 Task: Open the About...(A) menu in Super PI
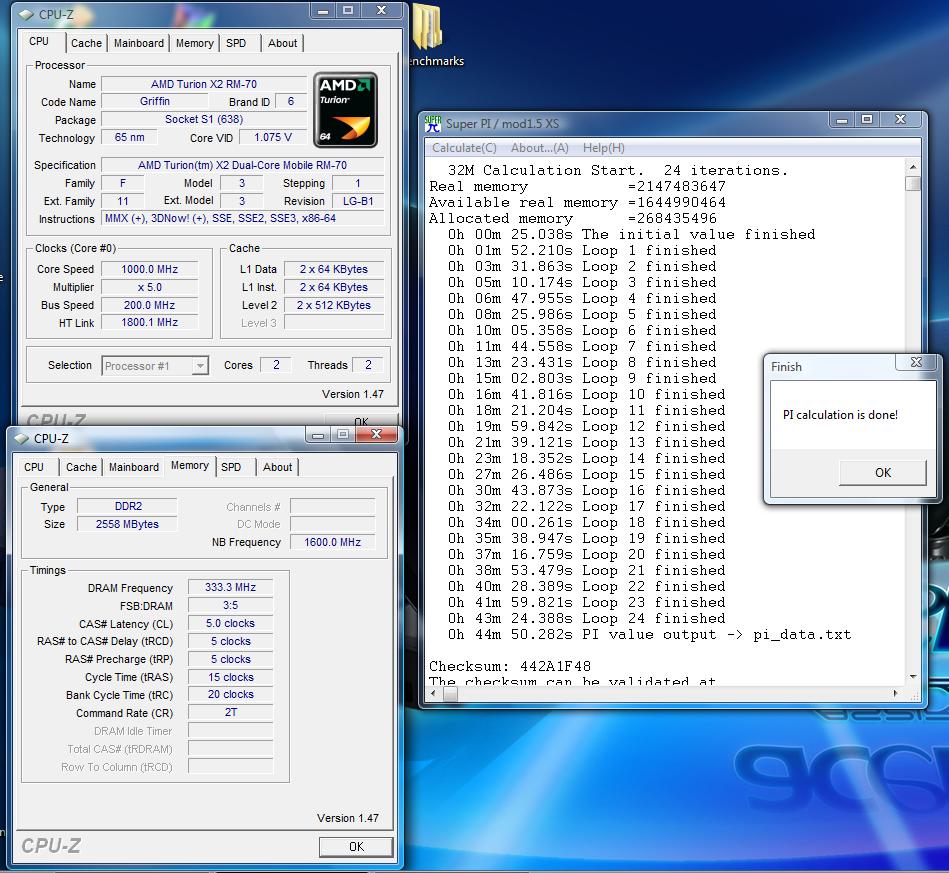point(540,148)
